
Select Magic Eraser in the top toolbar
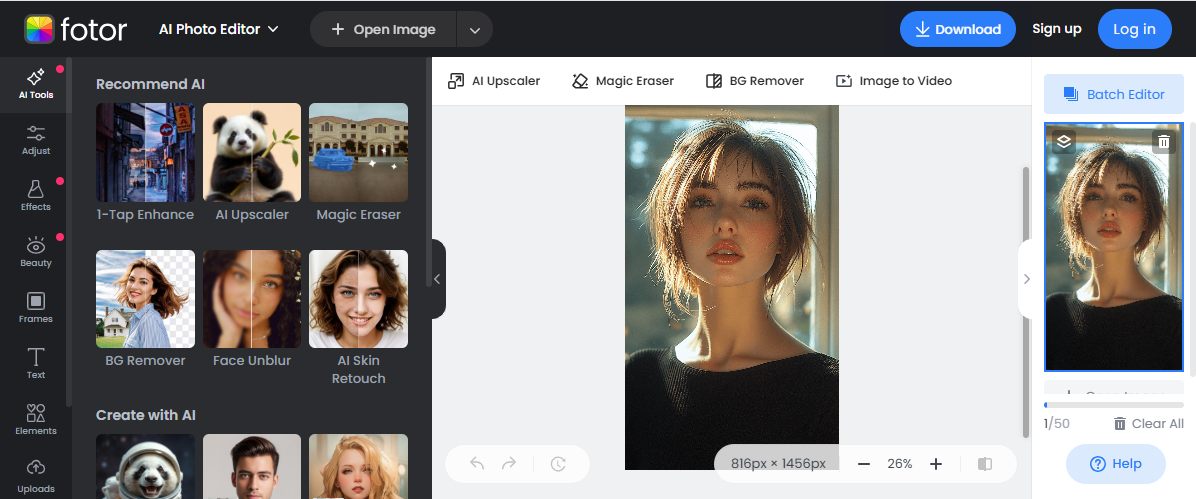tap(623, 81)
